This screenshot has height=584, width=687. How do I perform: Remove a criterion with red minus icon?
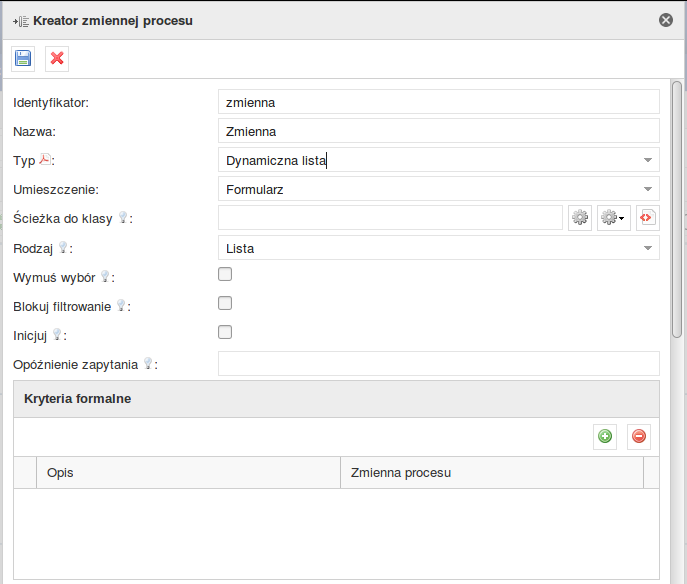tap(639, 436)
